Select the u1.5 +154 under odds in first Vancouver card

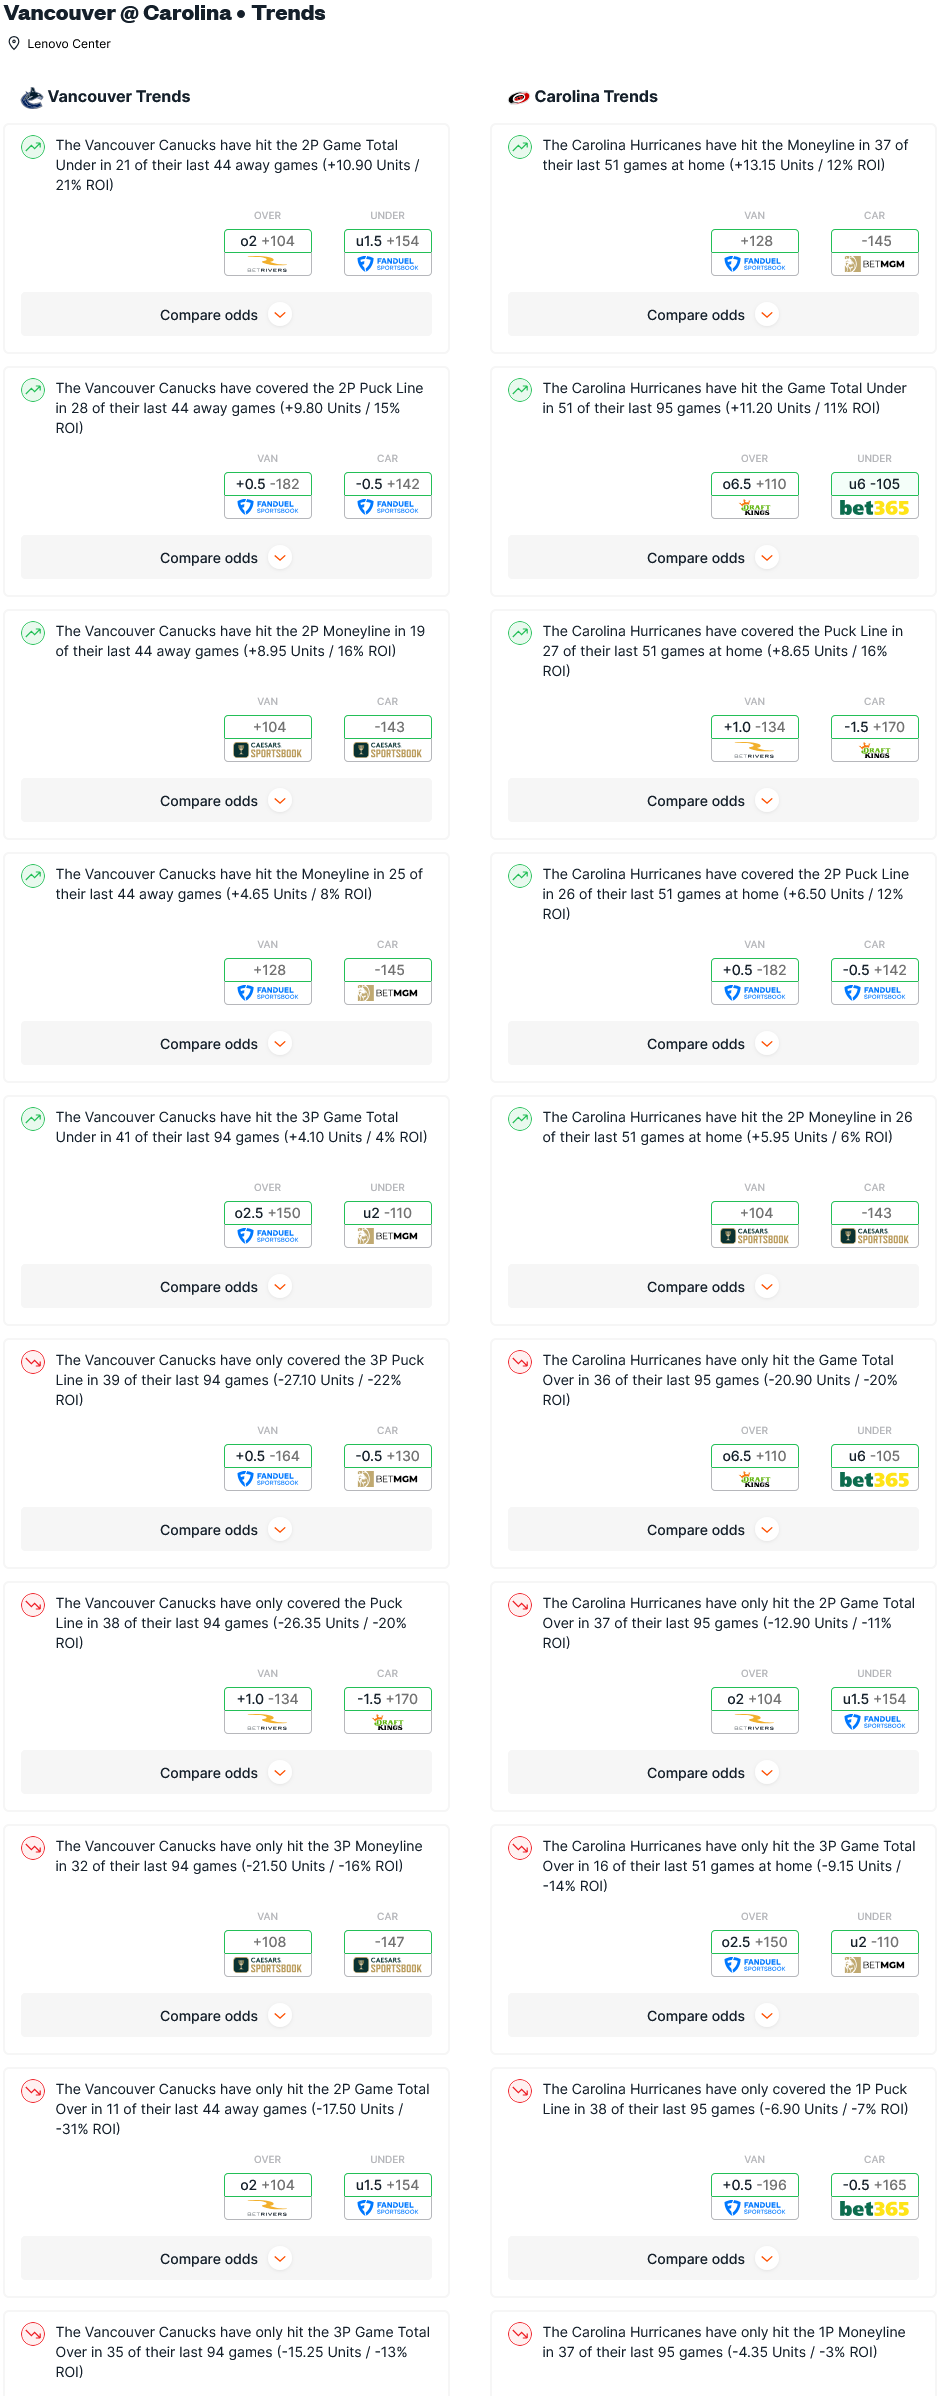pyautogui.click(x=388, y=241)
